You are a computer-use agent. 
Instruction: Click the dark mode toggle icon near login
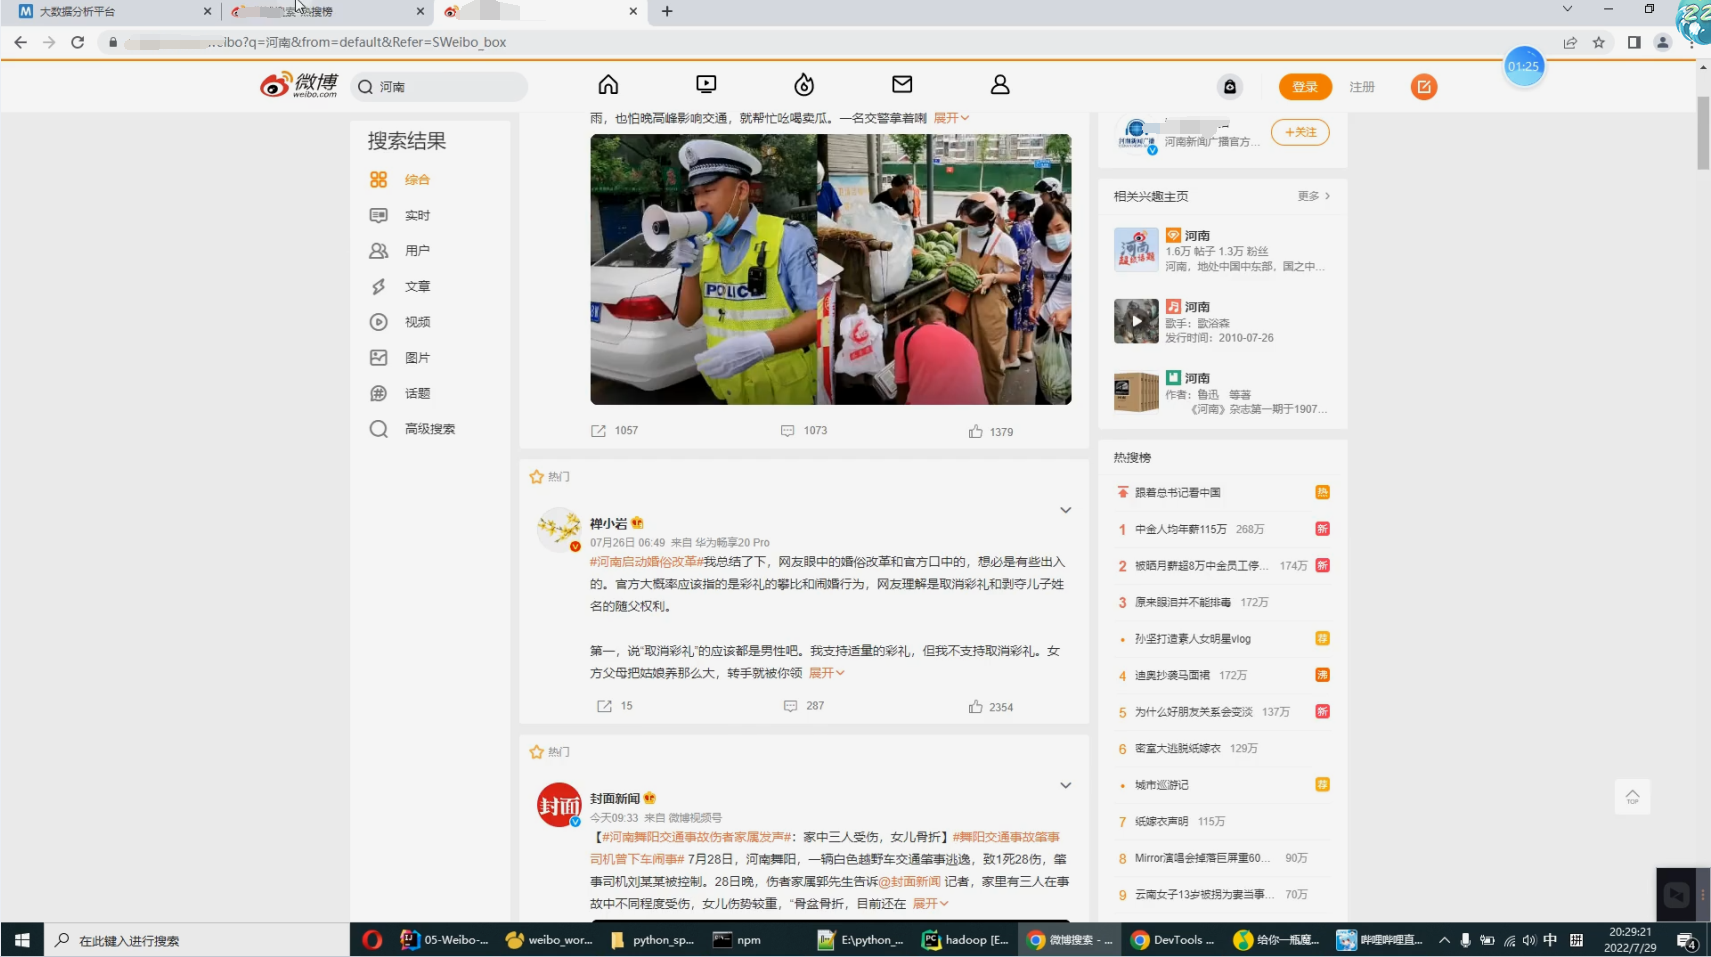(1230, 87)
